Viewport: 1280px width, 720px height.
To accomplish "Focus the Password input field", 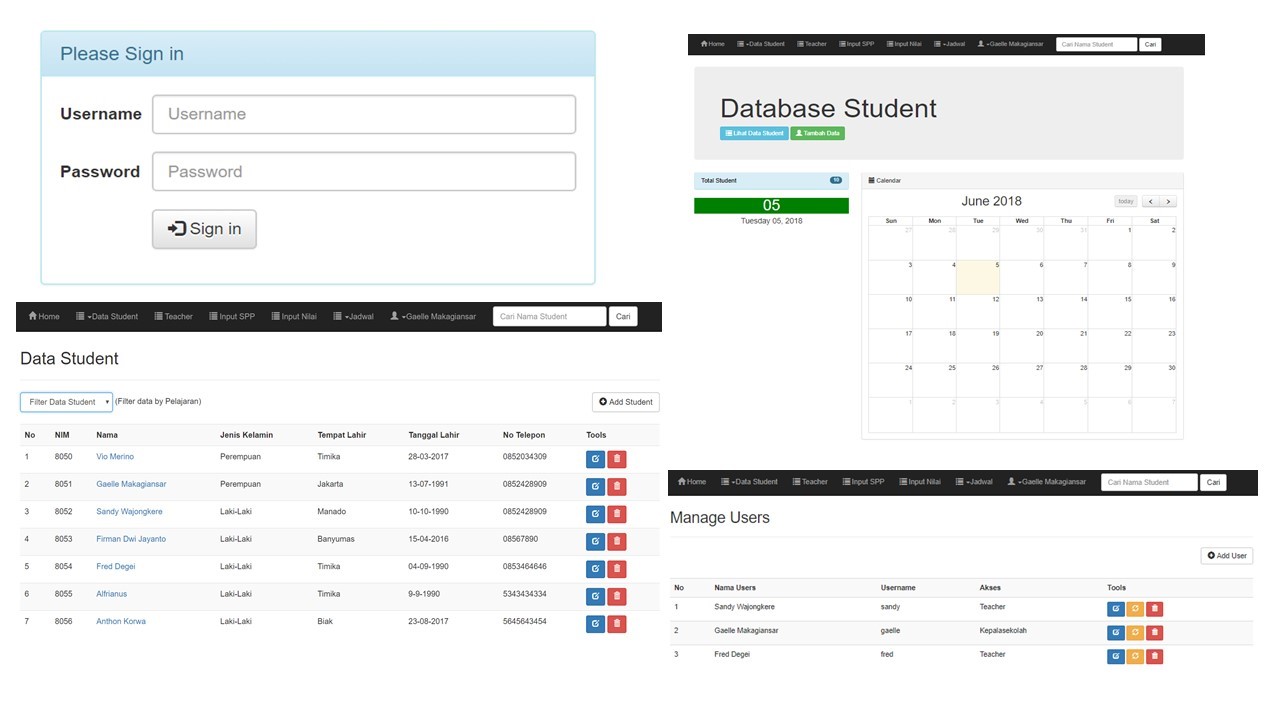I will tap(364, 171).
